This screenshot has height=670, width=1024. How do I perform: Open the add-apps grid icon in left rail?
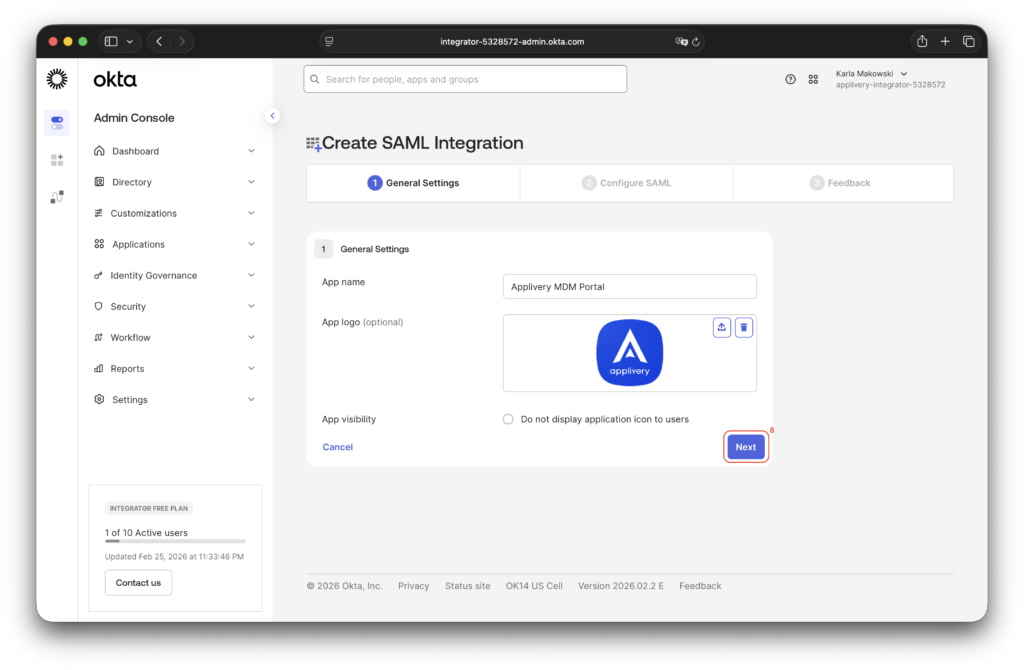pyautogui.click(x=57, y=160)
